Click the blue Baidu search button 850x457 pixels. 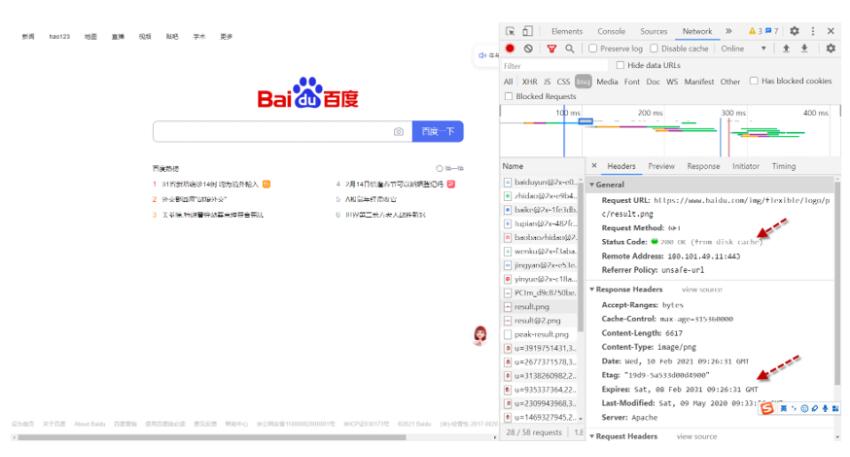pos(438,132)
